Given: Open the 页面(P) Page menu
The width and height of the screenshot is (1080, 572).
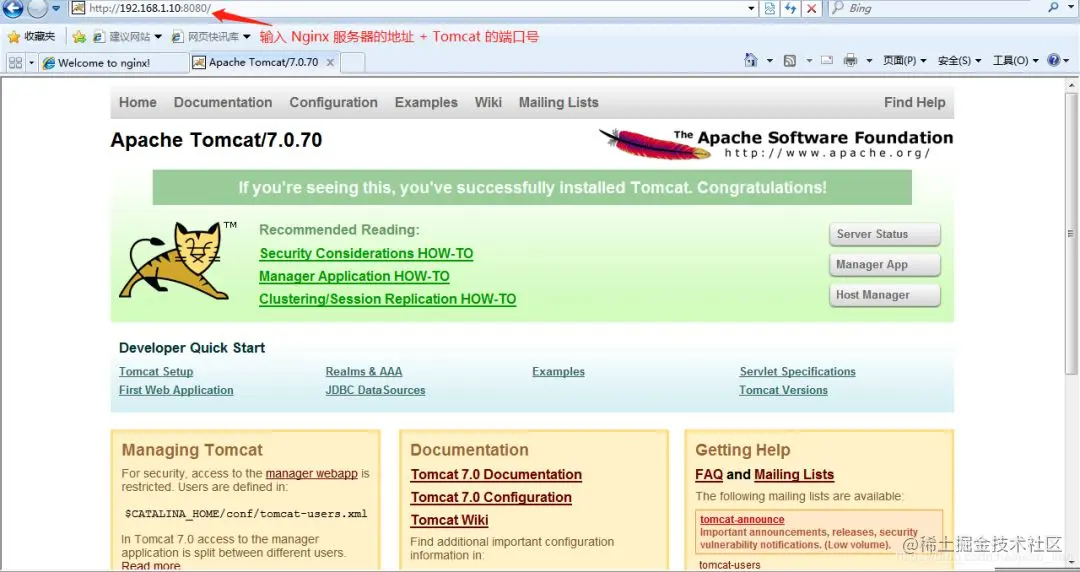Looking at the screenshot, I should click(904, 61).
